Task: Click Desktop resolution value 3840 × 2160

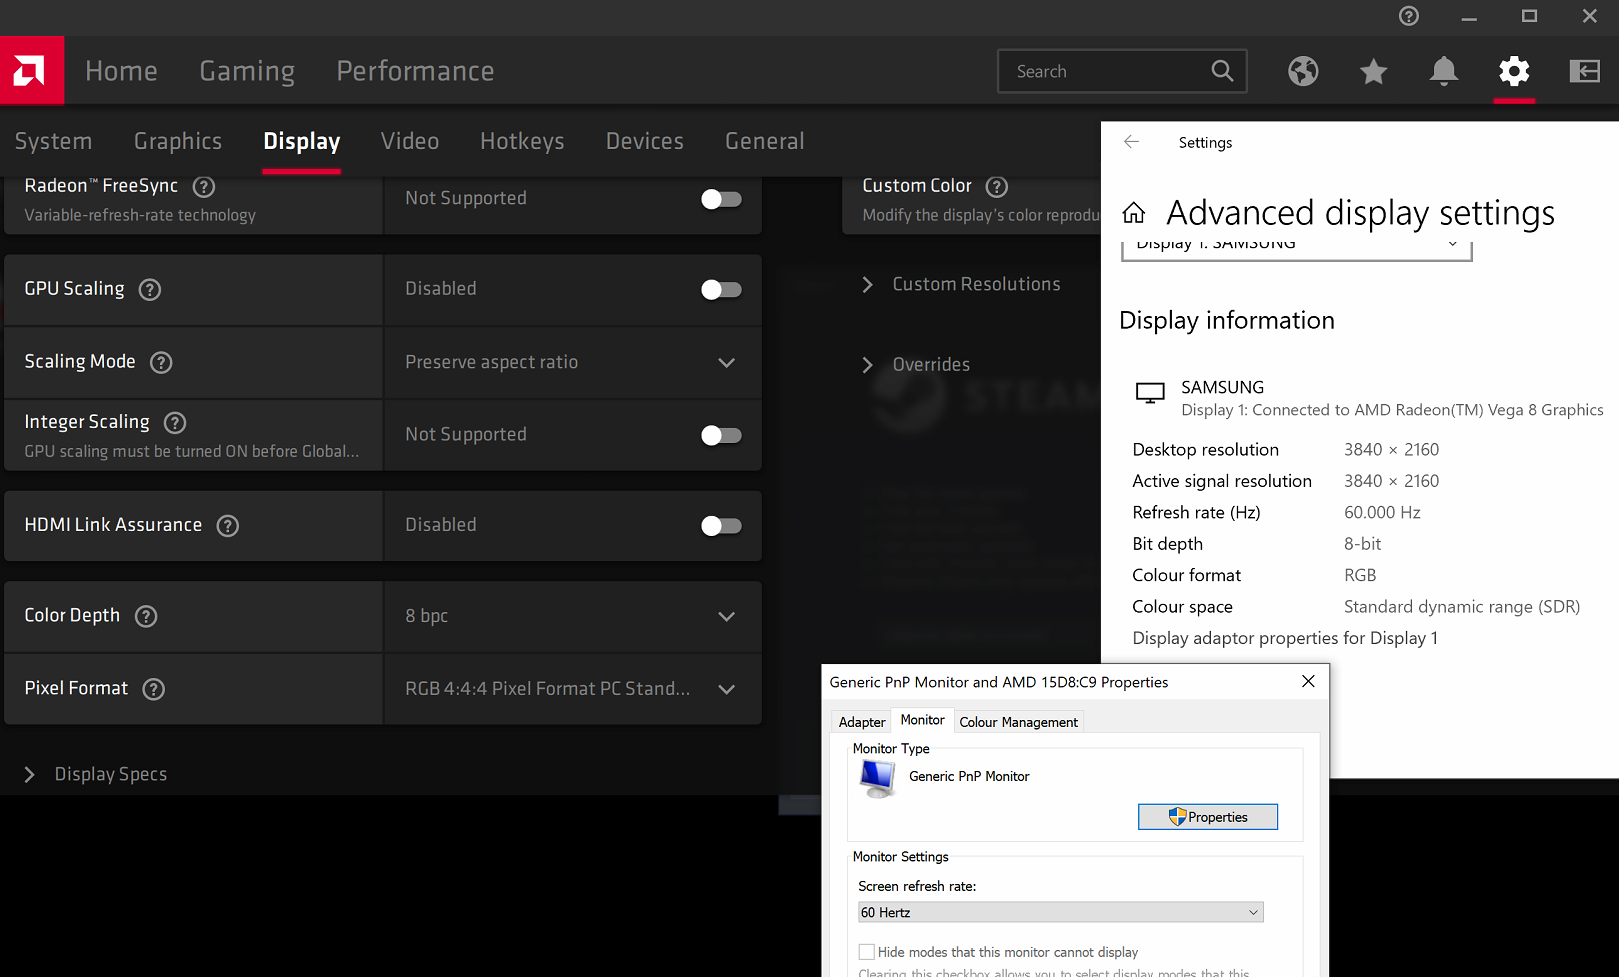Action: click(1391, 450)
